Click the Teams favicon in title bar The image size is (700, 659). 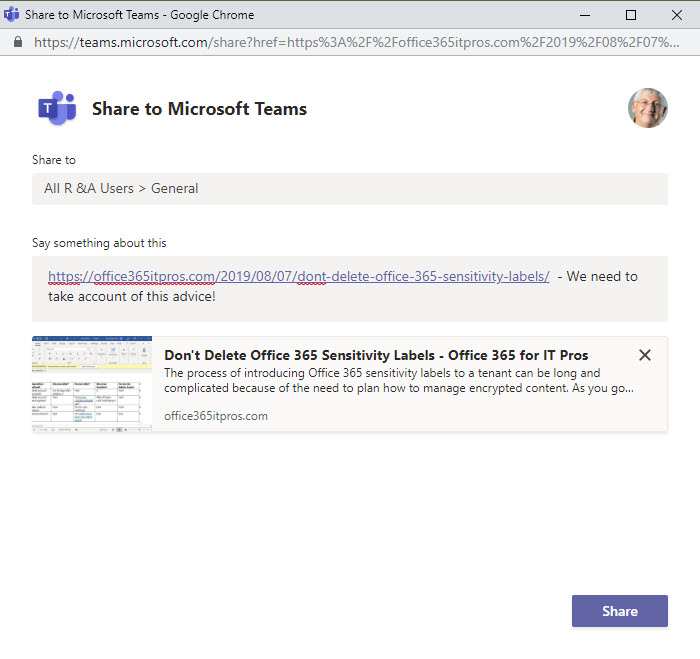pyautogui.click(x=11, y=14)
